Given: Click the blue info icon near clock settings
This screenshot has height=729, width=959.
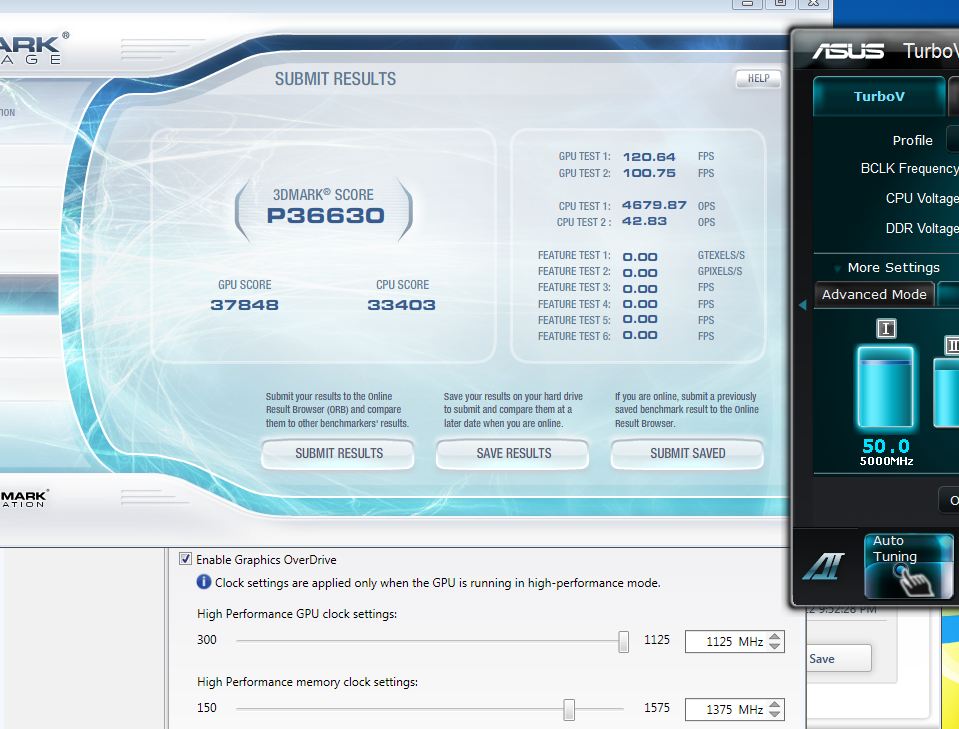Looking at the screenshot, I should [204, 582].
